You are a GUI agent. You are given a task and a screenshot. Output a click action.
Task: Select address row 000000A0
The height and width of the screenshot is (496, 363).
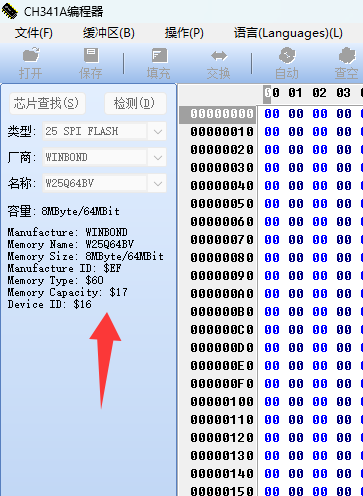[222, 294]
